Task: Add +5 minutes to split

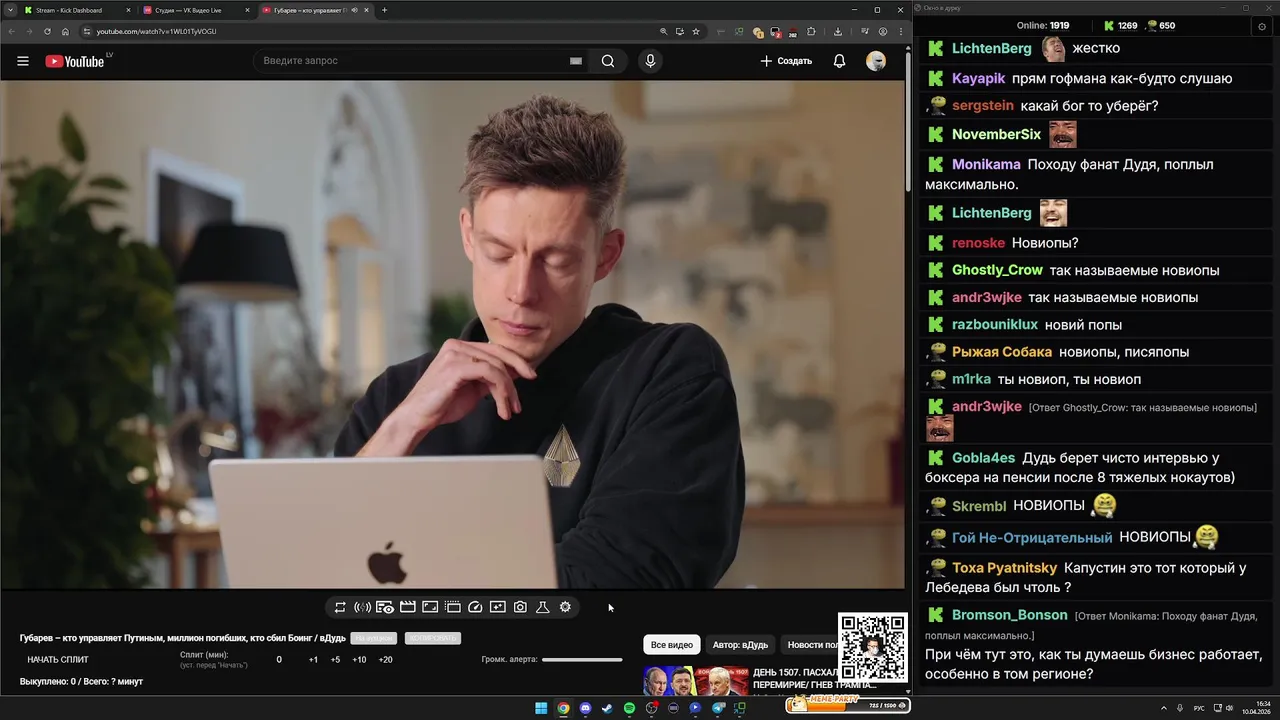Action: coord(335,660)
